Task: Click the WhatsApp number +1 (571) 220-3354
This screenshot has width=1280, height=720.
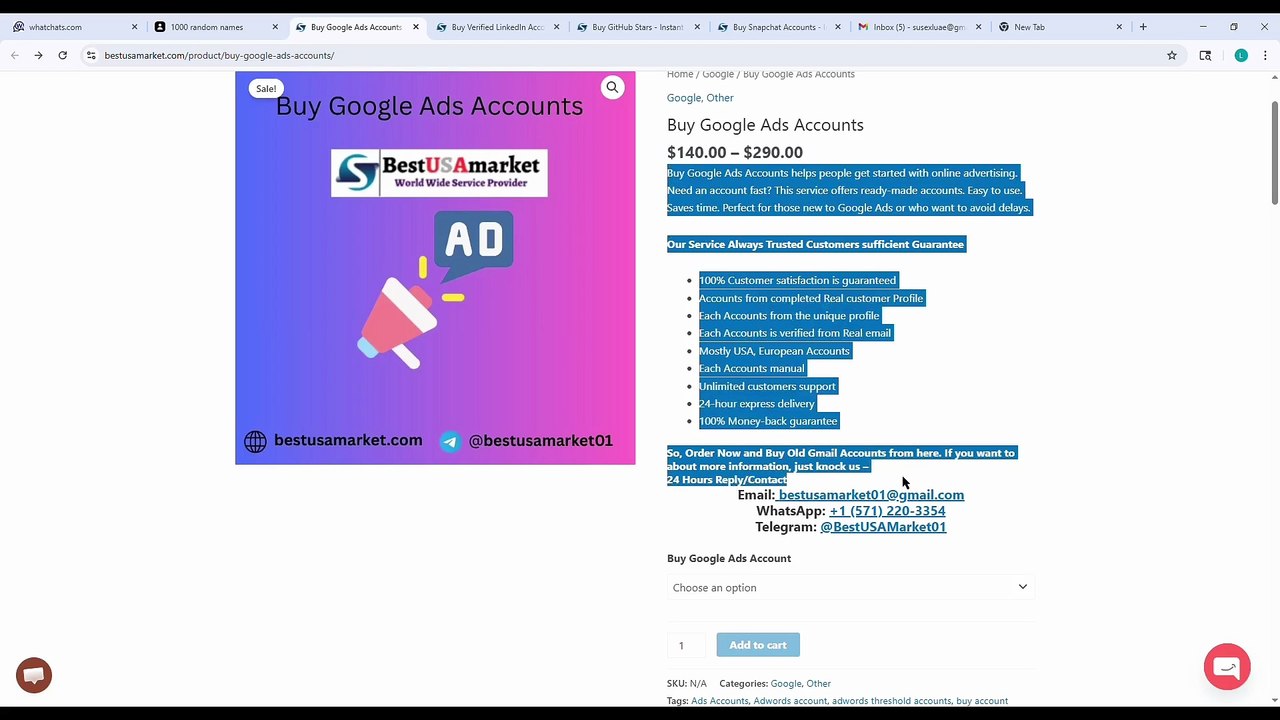Action: pos(887,510)
